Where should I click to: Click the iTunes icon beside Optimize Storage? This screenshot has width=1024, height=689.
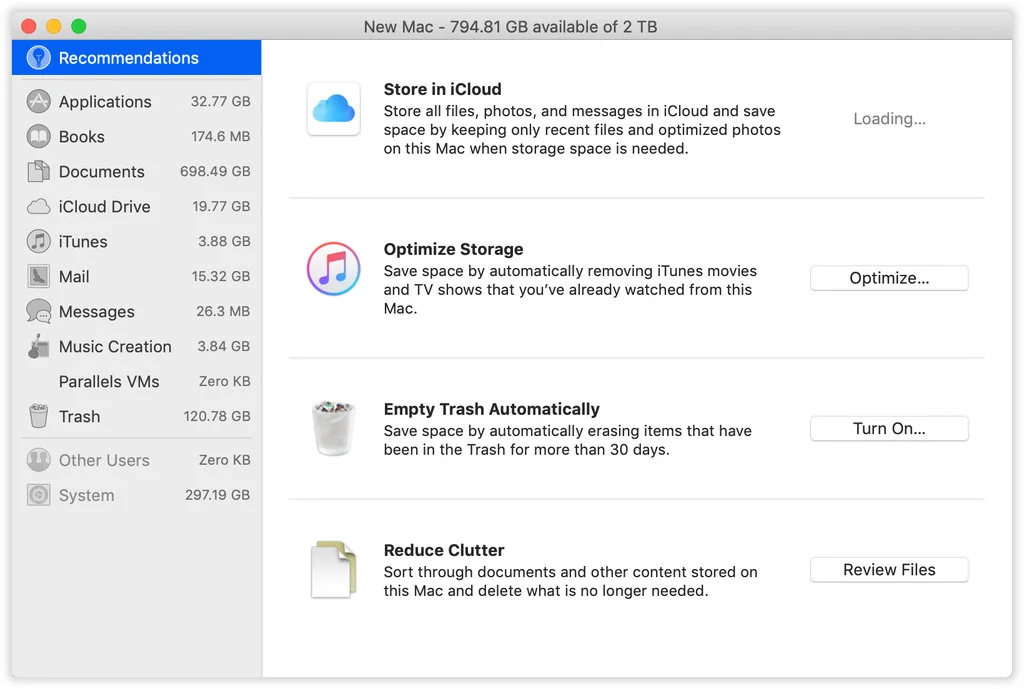[334, 268]
